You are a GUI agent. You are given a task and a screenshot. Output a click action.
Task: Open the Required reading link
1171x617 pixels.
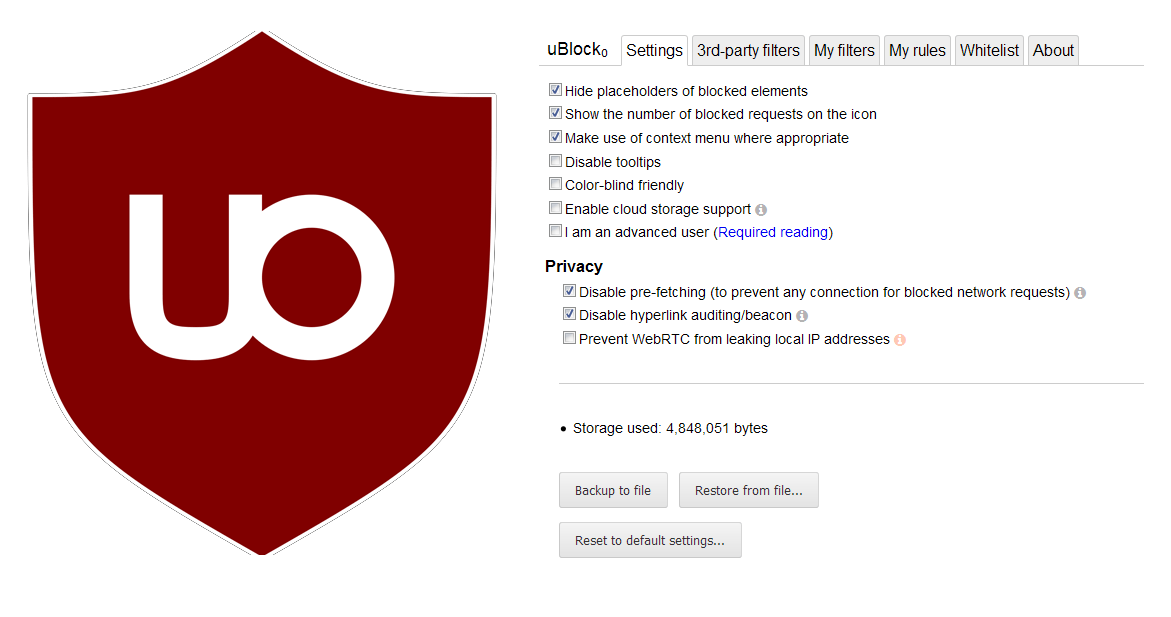tap(773, 231)
